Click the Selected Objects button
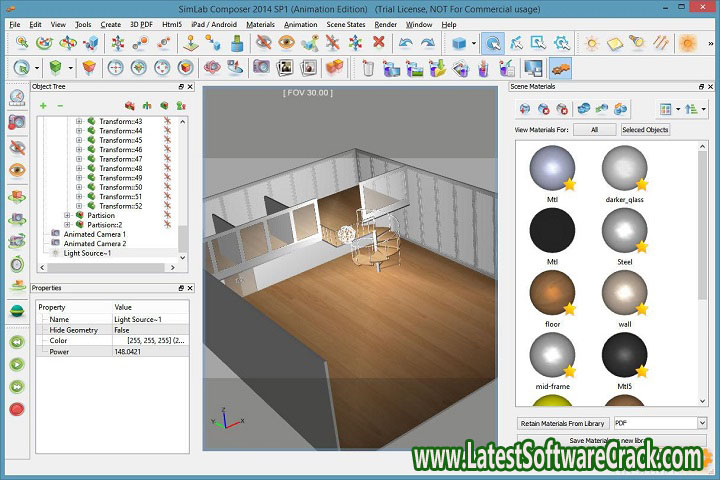The height and width of the screenshot is (480, 720). 645,130
